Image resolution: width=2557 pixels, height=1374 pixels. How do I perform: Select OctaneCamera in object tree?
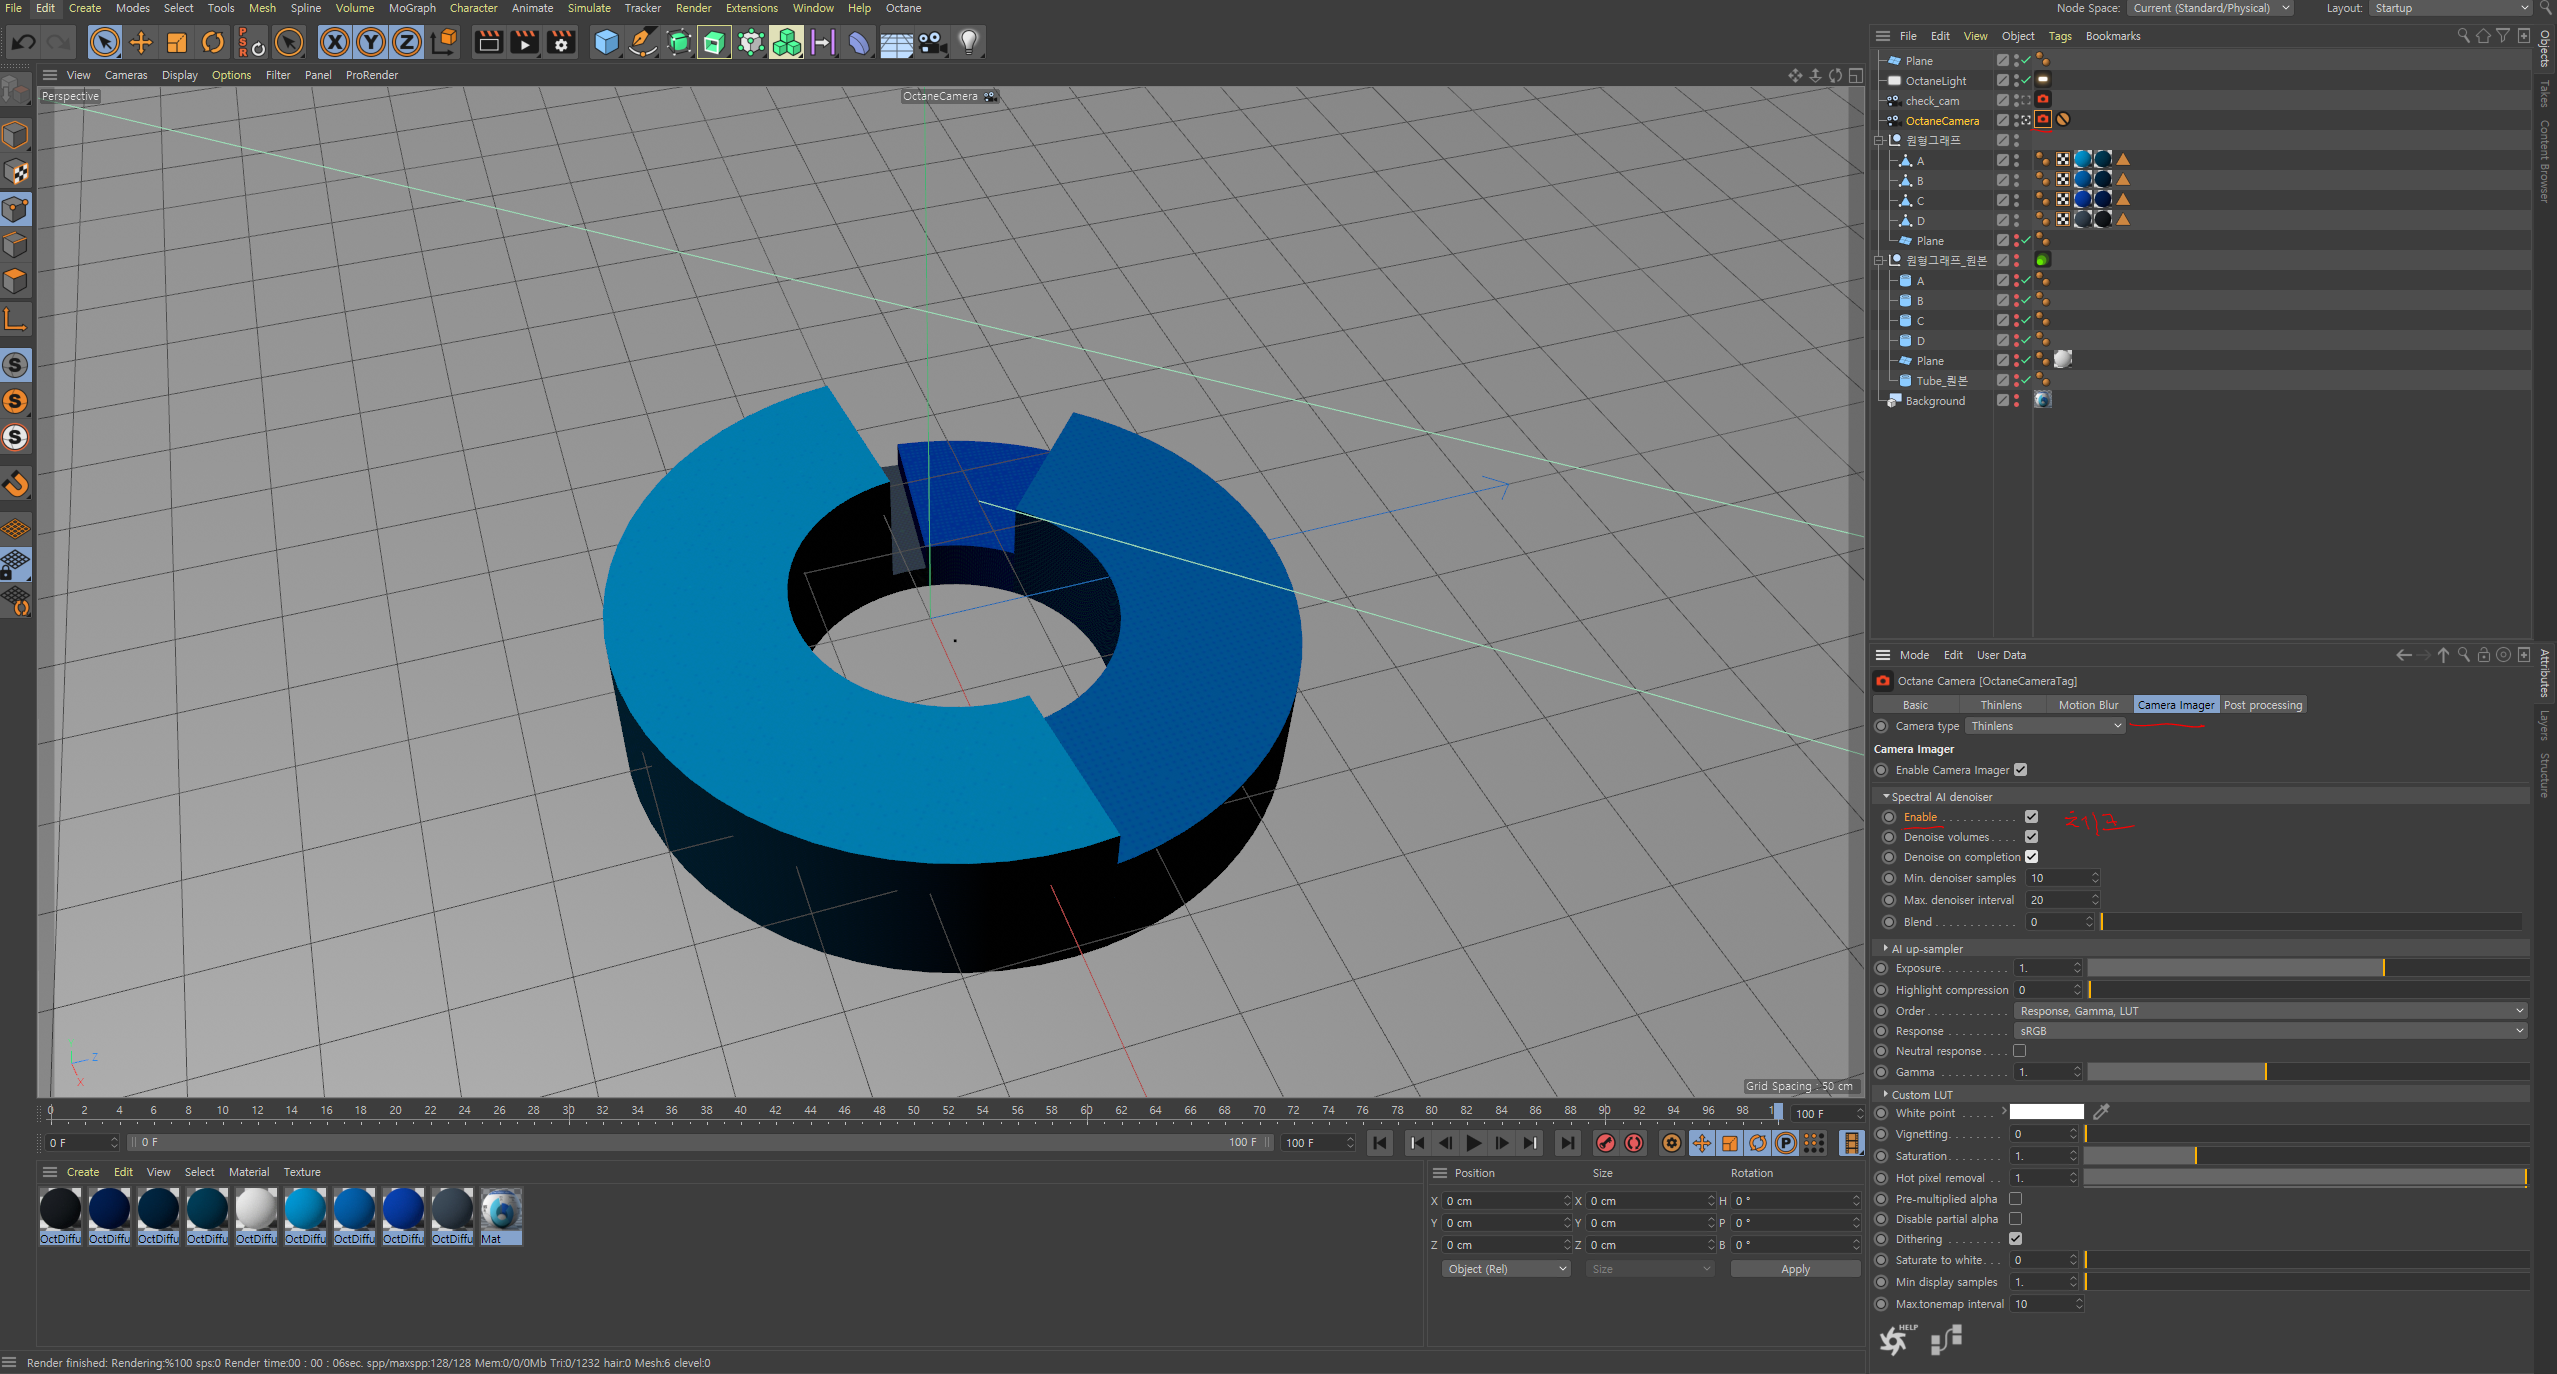(1942, 121)
